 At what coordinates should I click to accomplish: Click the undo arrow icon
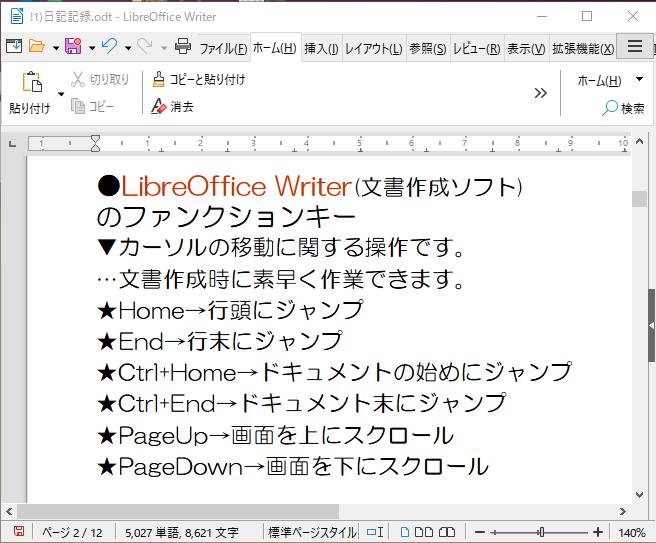(x=110, y=46)
